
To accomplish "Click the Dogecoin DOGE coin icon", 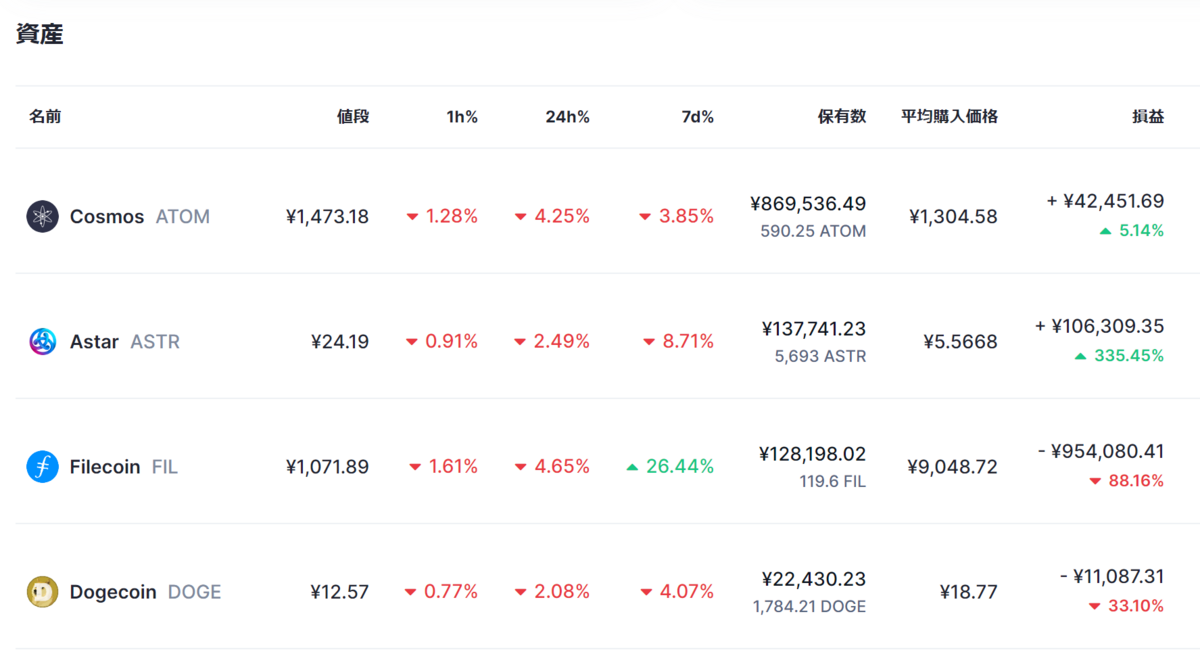I will tap(42, 592).
